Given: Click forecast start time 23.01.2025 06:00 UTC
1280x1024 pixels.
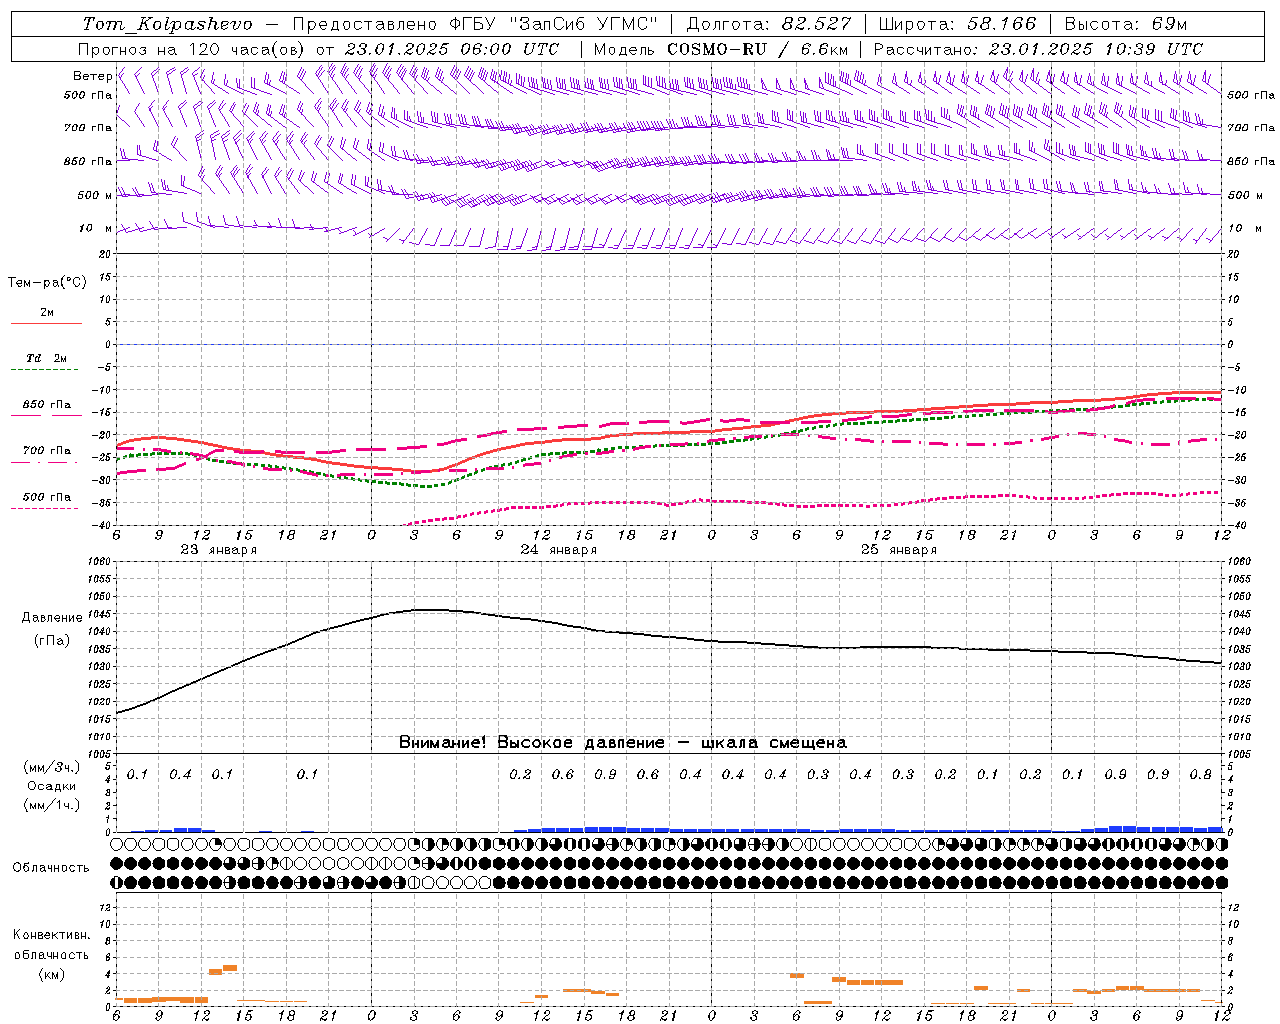Looking at the screenshot, I should click(451, 49).
